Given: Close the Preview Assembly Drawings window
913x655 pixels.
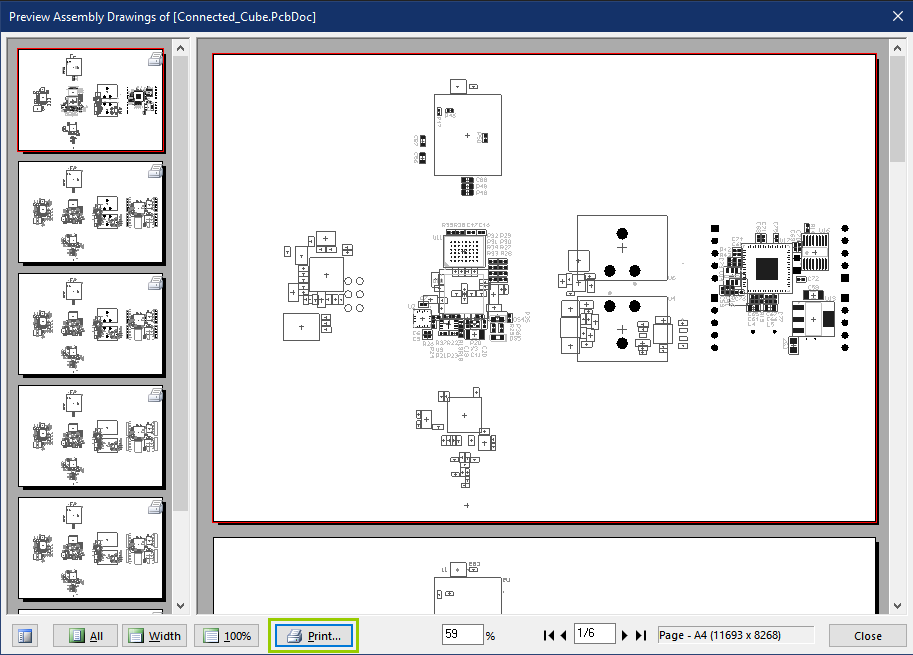Looking at the screenshot, I should pyautogui.click(x=897, y=16).
